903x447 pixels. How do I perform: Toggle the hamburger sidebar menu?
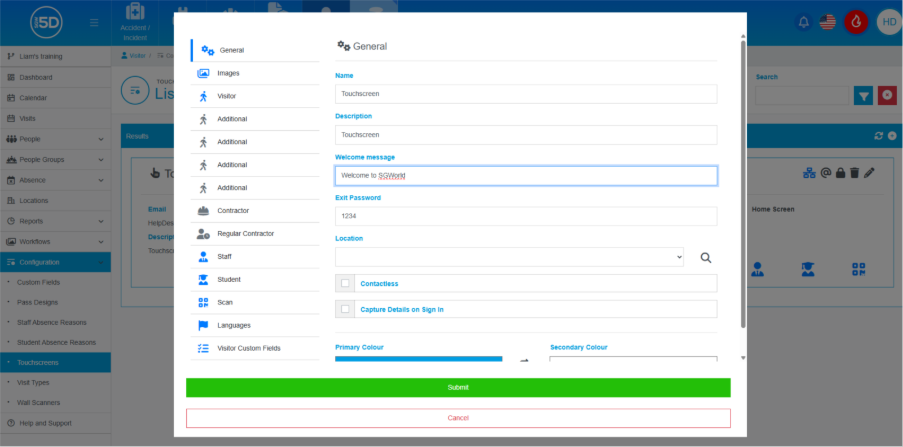click(x=94, y=23)
